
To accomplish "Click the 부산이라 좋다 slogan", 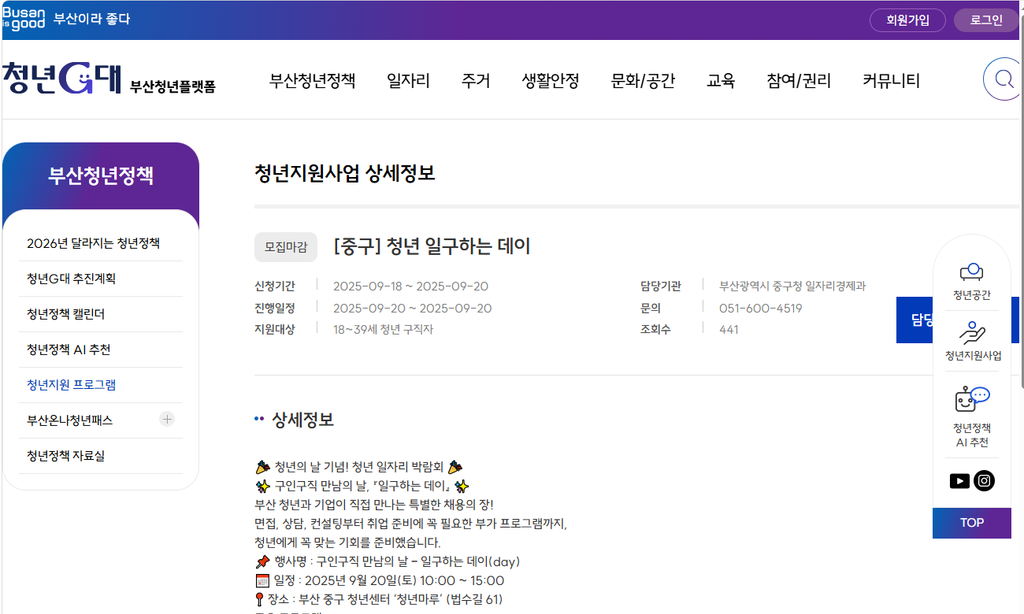I will point(91,19).
